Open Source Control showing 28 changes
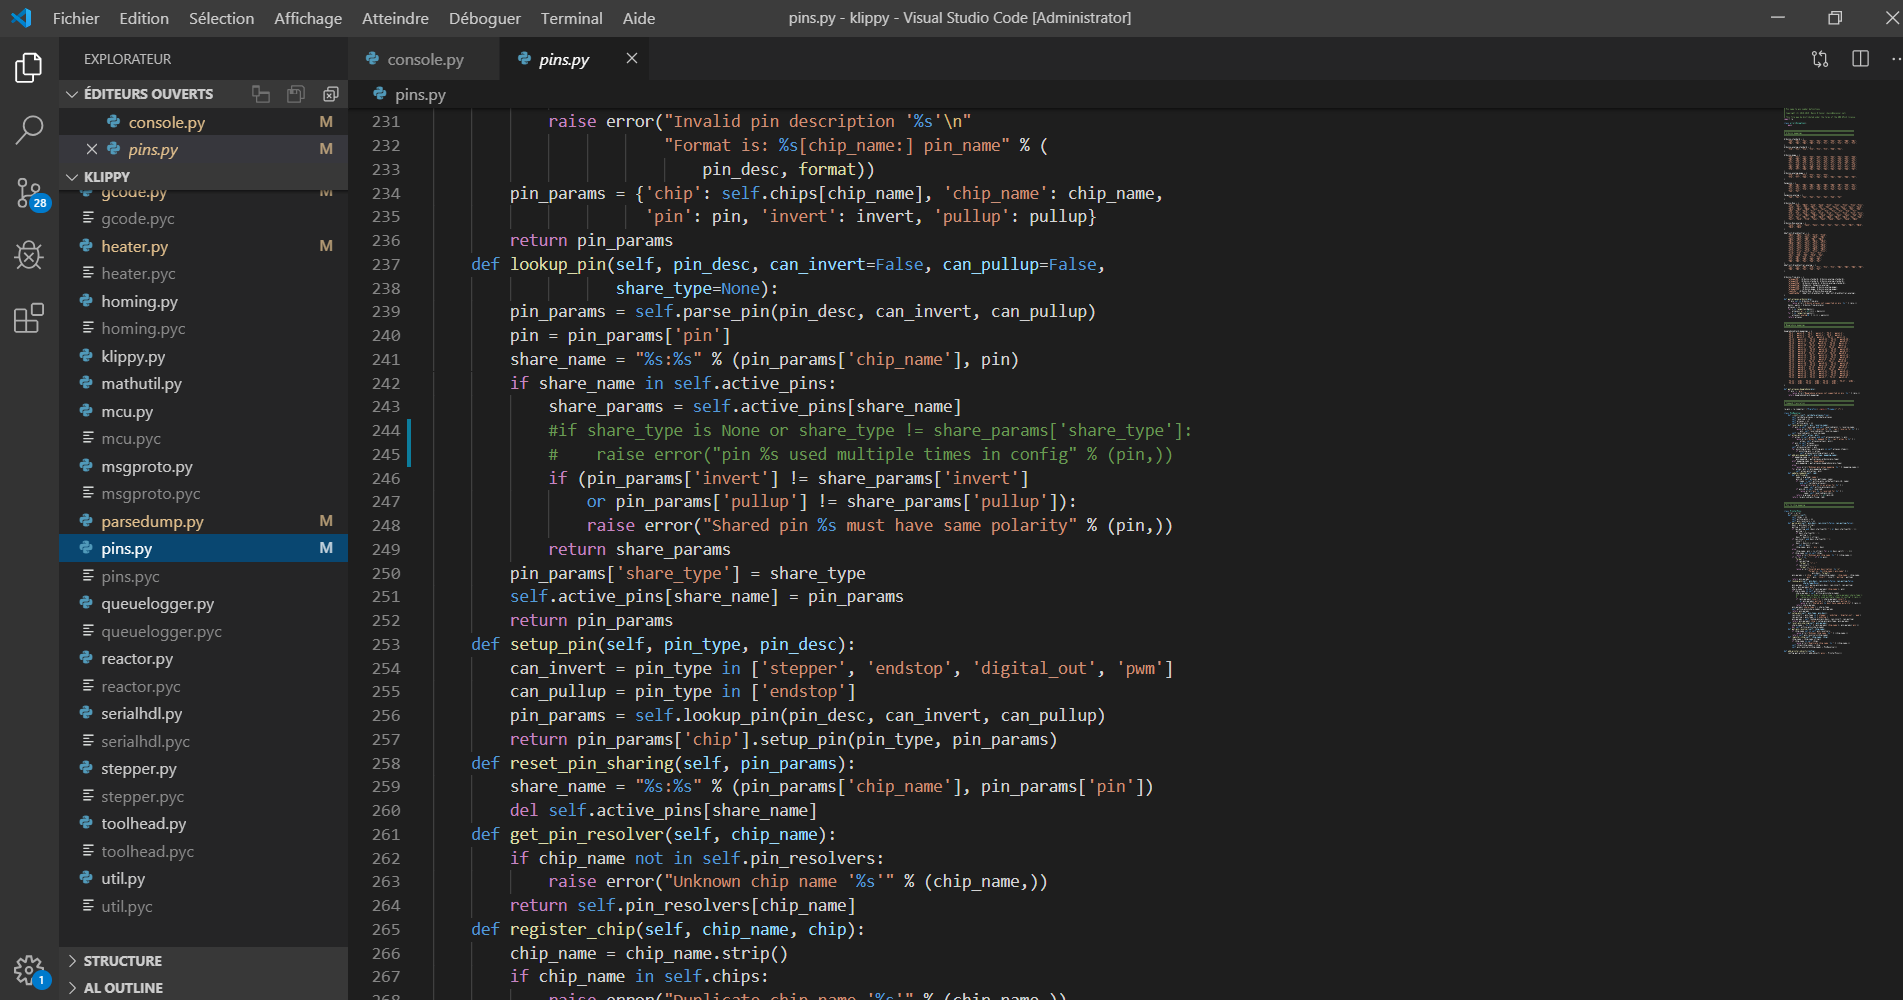This screenshot has width=1903, height=1000. click(28, 193)
